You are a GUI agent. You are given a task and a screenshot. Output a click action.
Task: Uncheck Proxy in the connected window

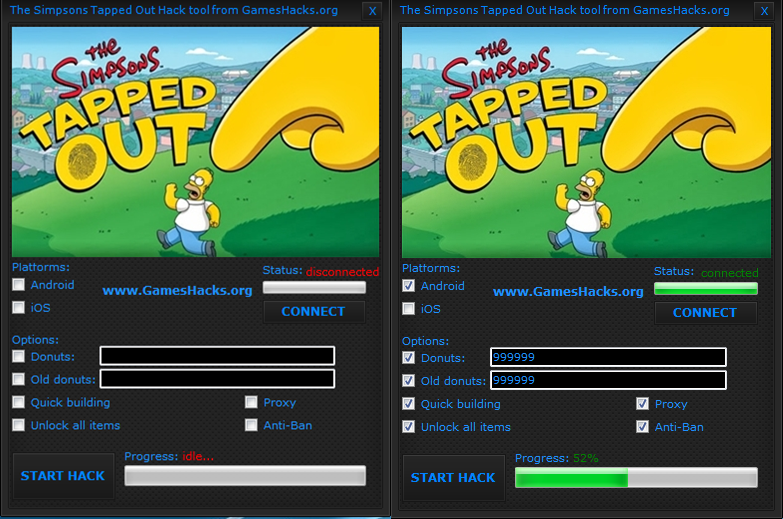click(642, 404)
